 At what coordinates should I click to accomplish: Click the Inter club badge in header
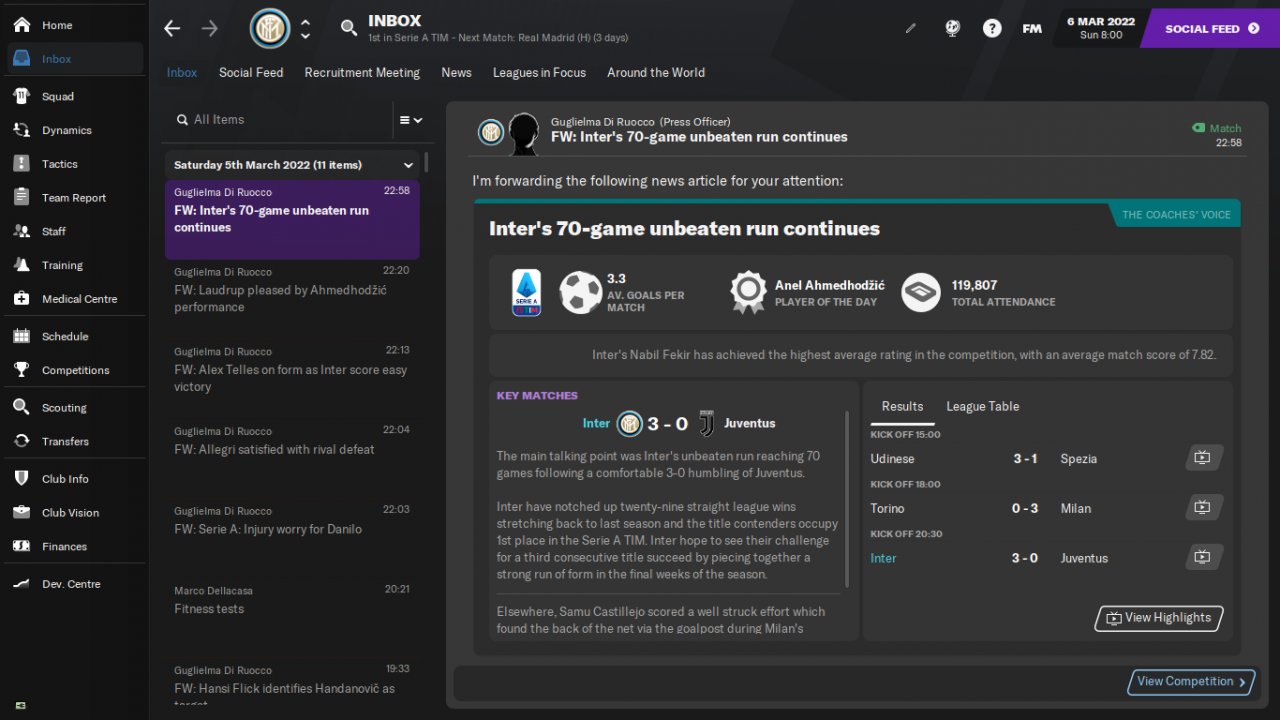pos(269,29)
